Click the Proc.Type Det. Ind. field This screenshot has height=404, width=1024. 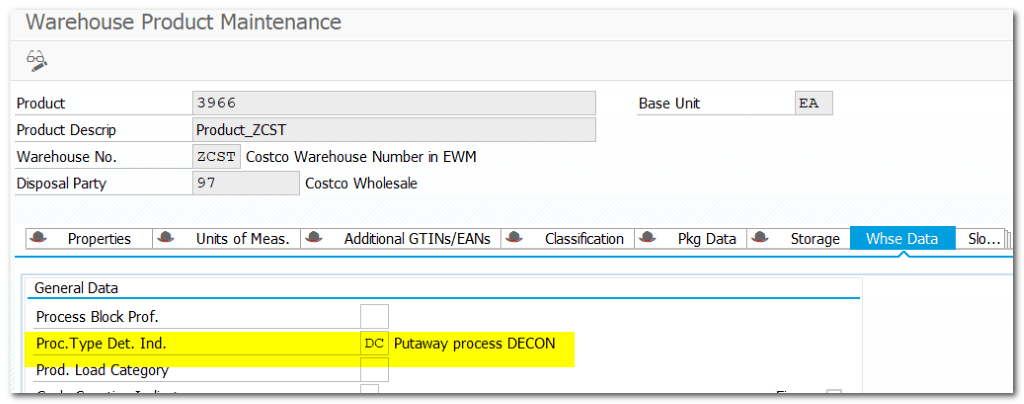click(x=375, y=343)
